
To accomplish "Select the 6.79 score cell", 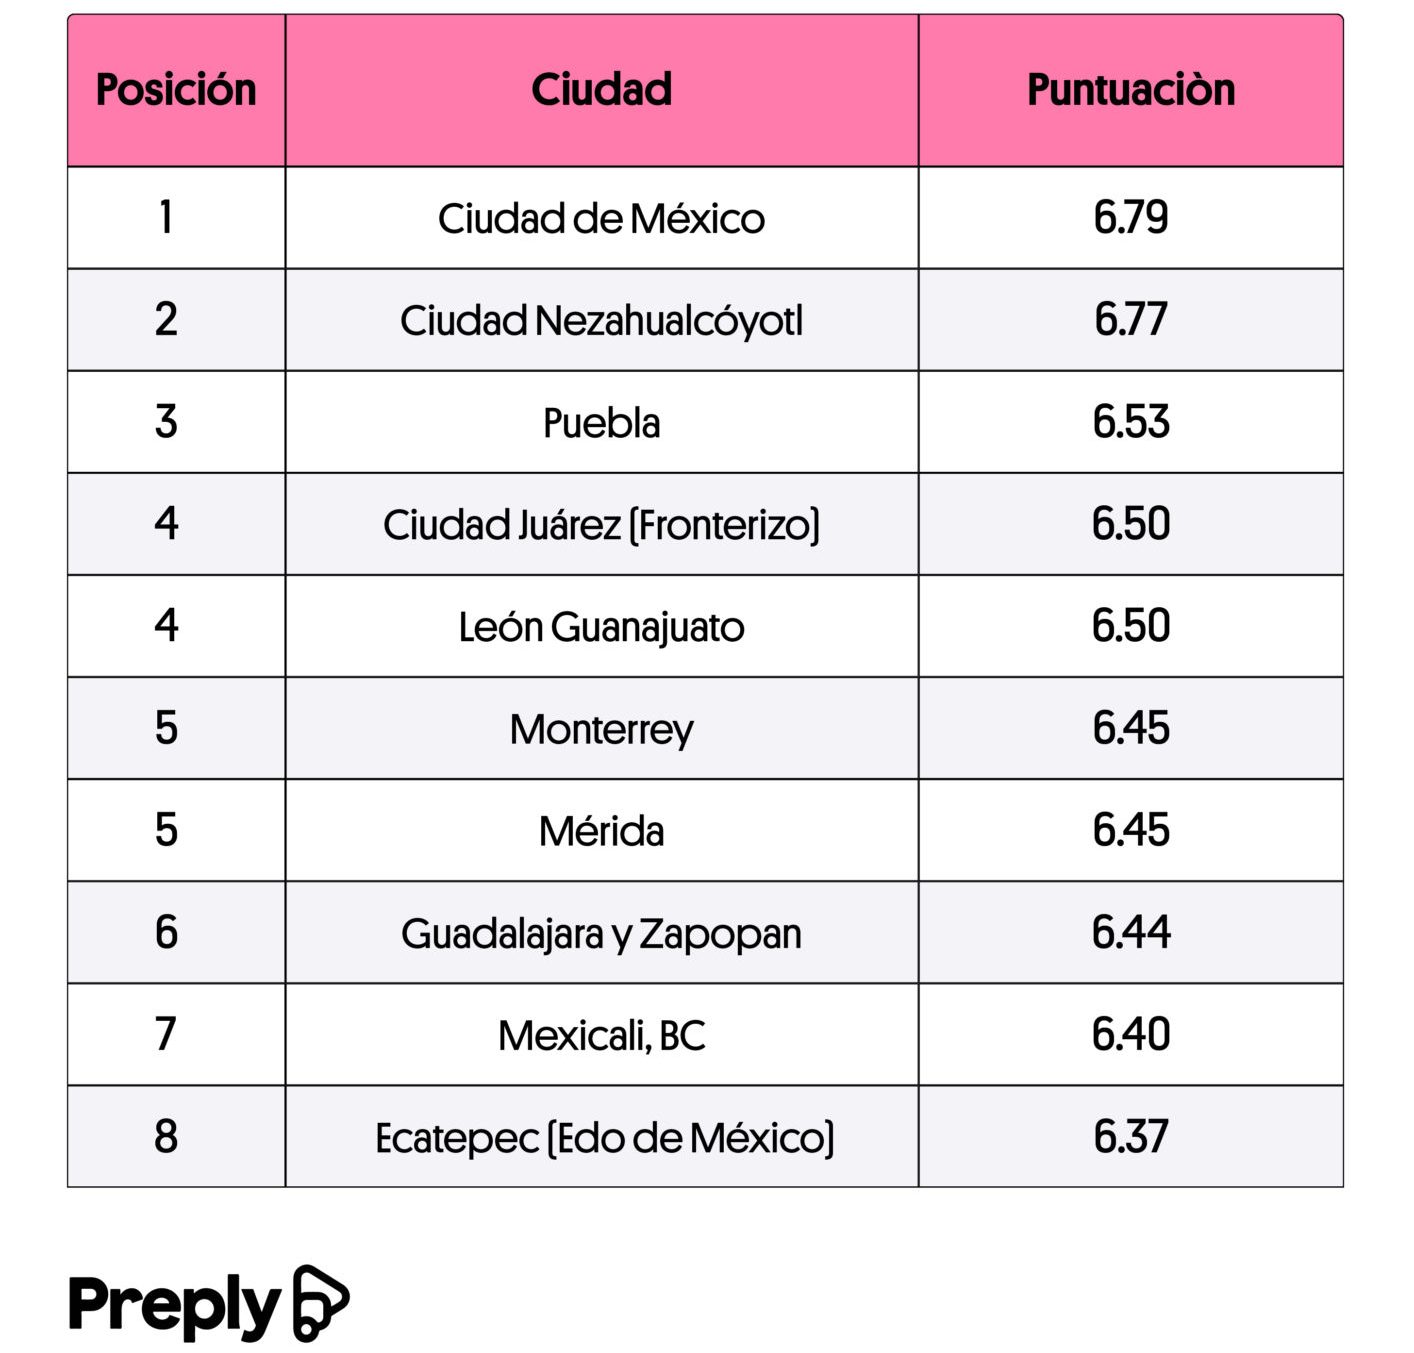I will [x=1131, y=218].
